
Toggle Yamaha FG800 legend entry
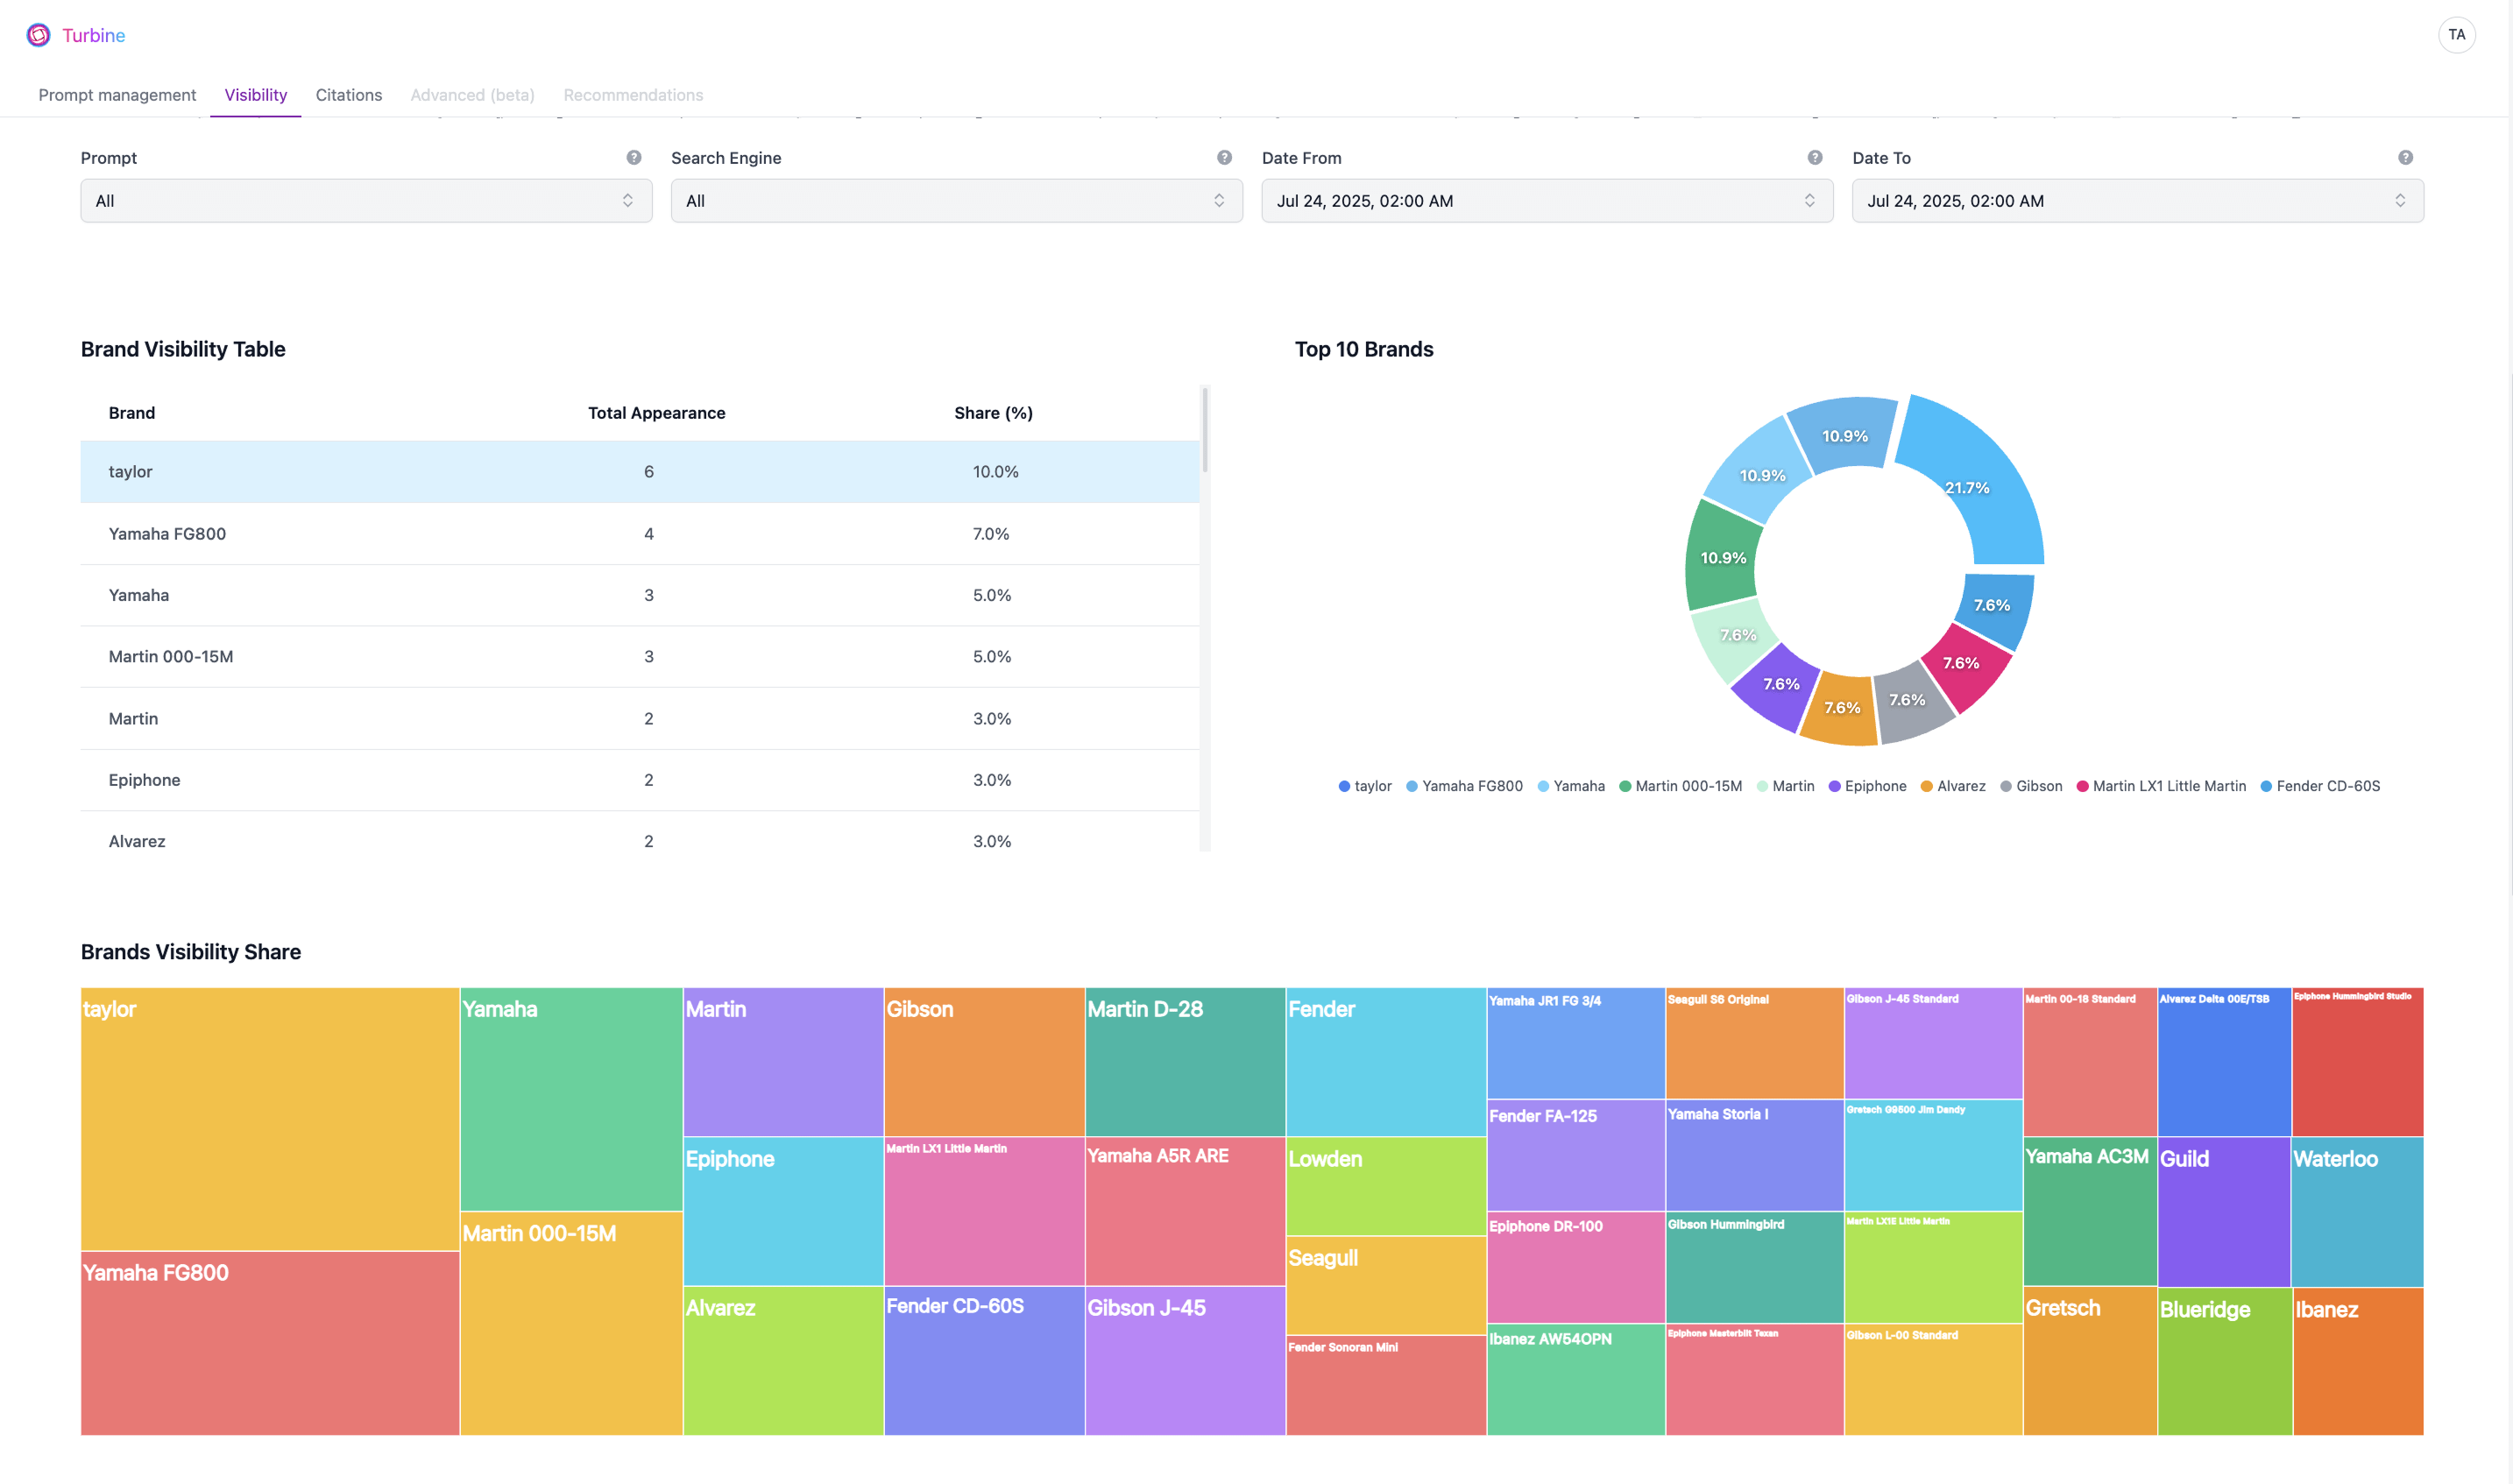1464,786
